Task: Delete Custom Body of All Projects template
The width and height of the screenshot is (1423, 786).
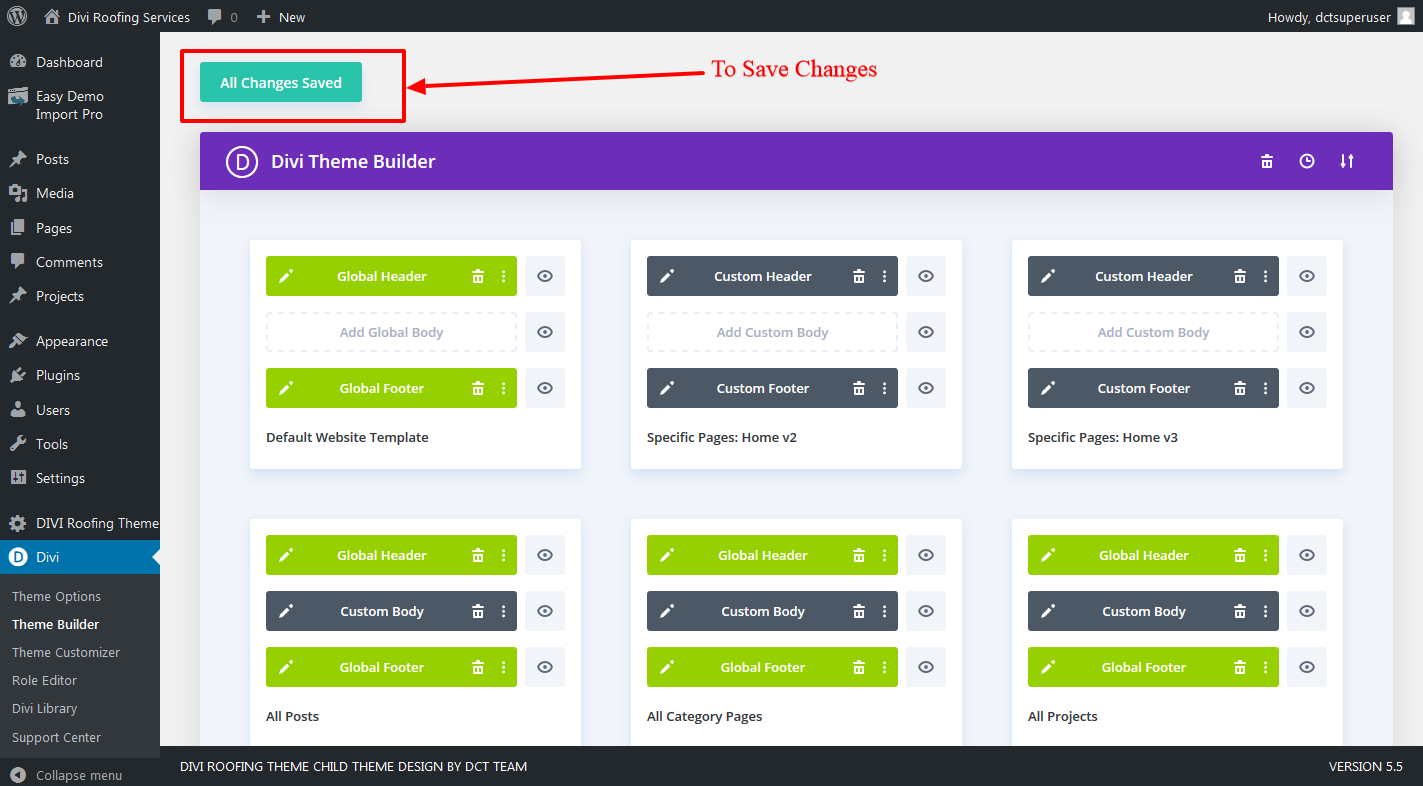Action: pos(1240,611)
